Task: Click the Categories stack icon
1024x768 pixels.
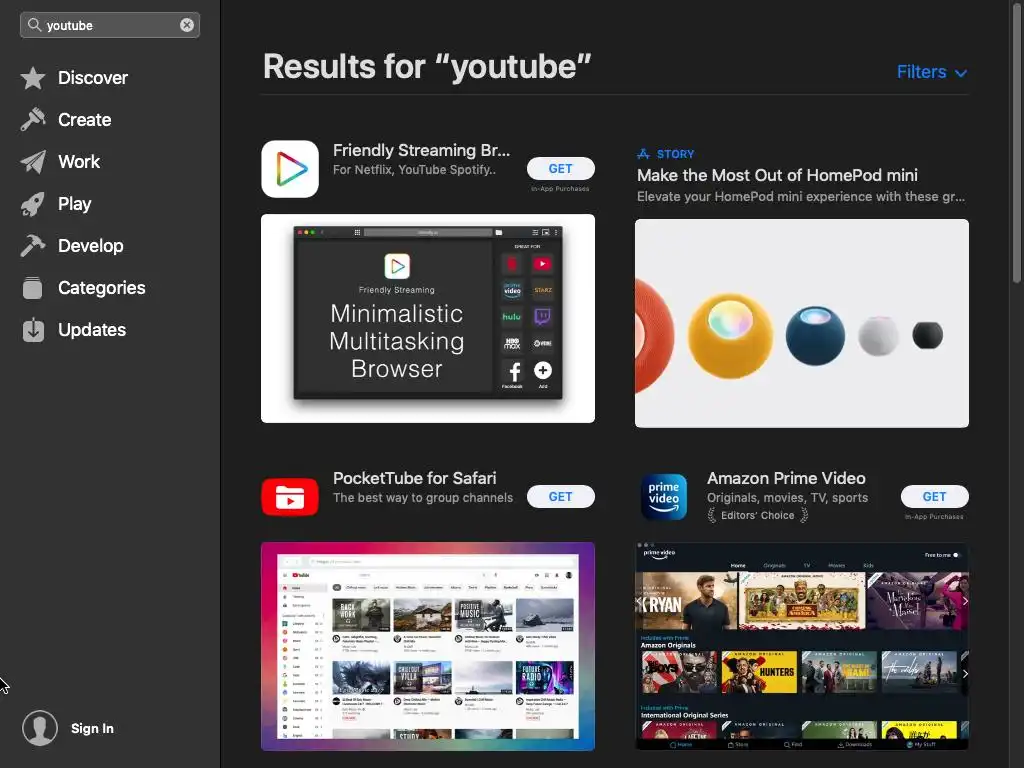Action: pyautogui.click(x=33, y=287)
